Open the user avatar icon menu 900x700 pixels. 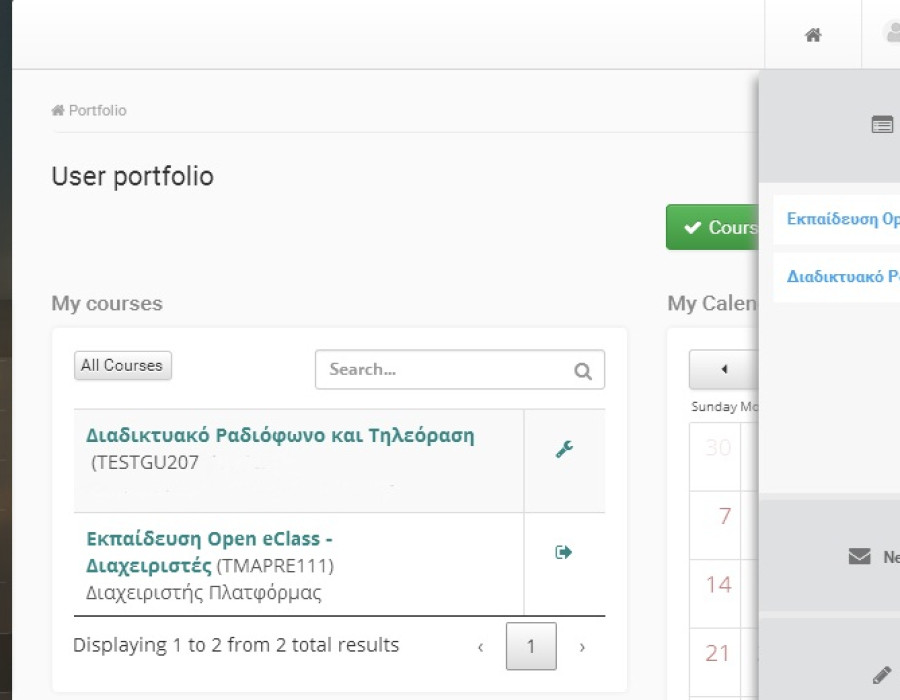[x=892, y=32]
